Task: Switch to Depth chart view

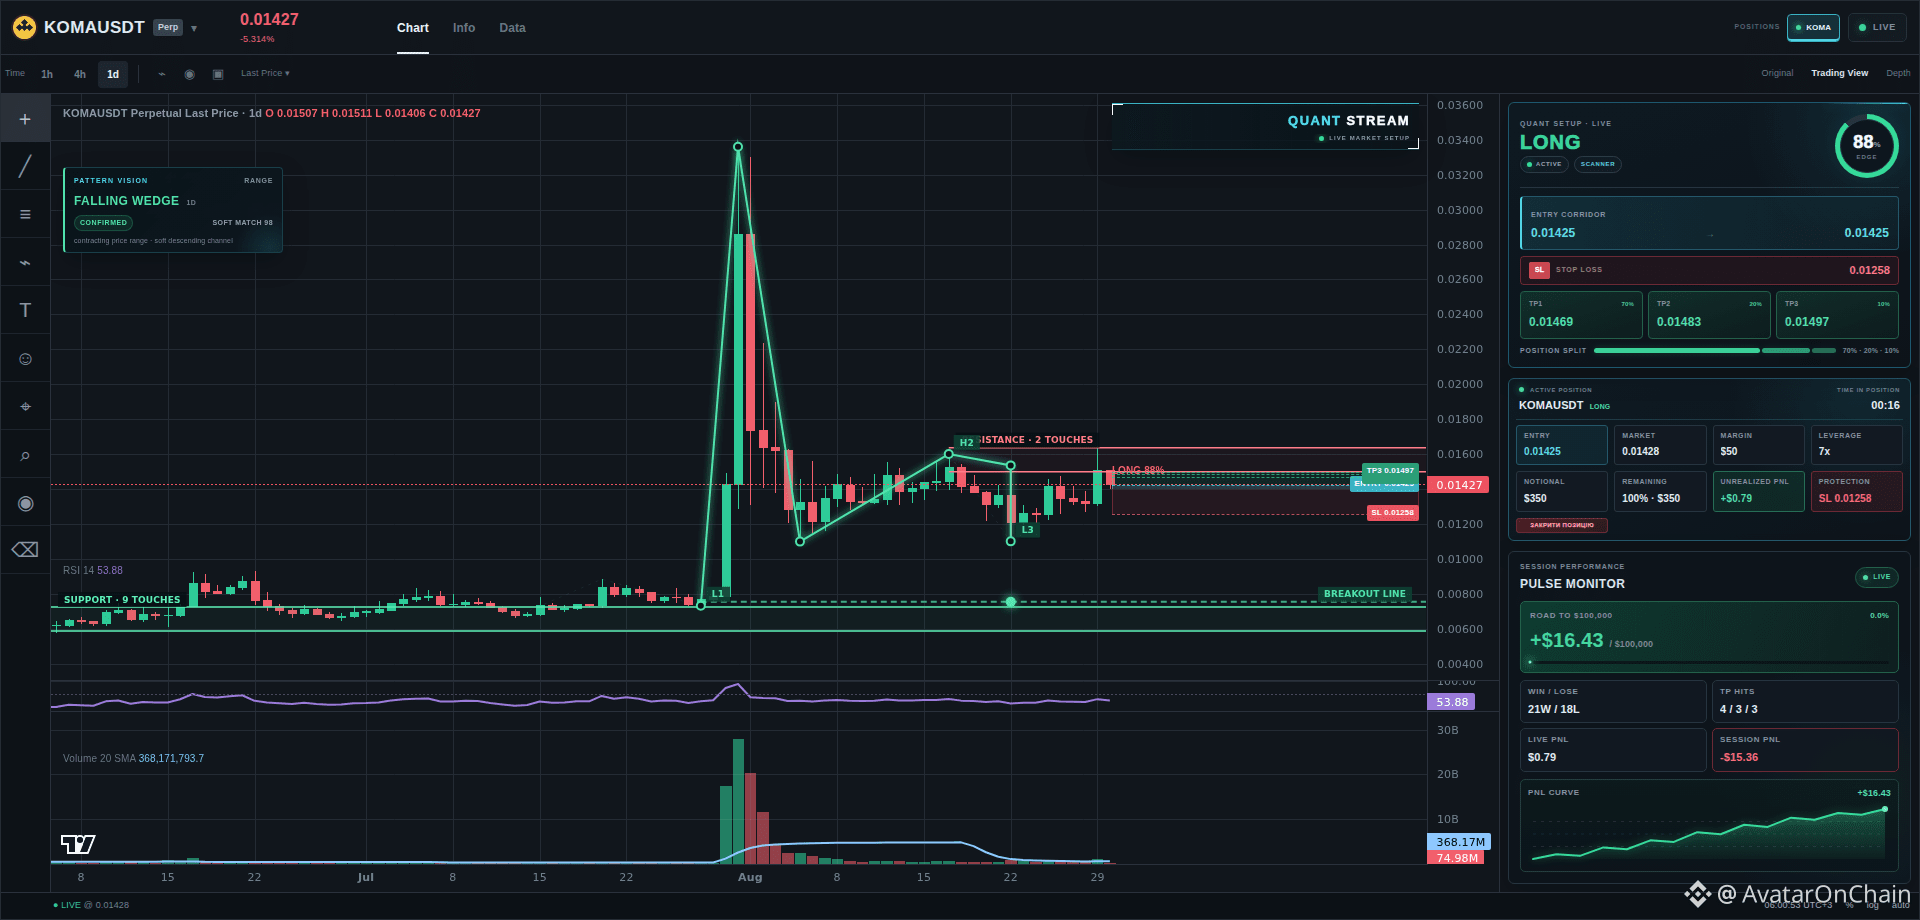Action: tap(1898, 73)
